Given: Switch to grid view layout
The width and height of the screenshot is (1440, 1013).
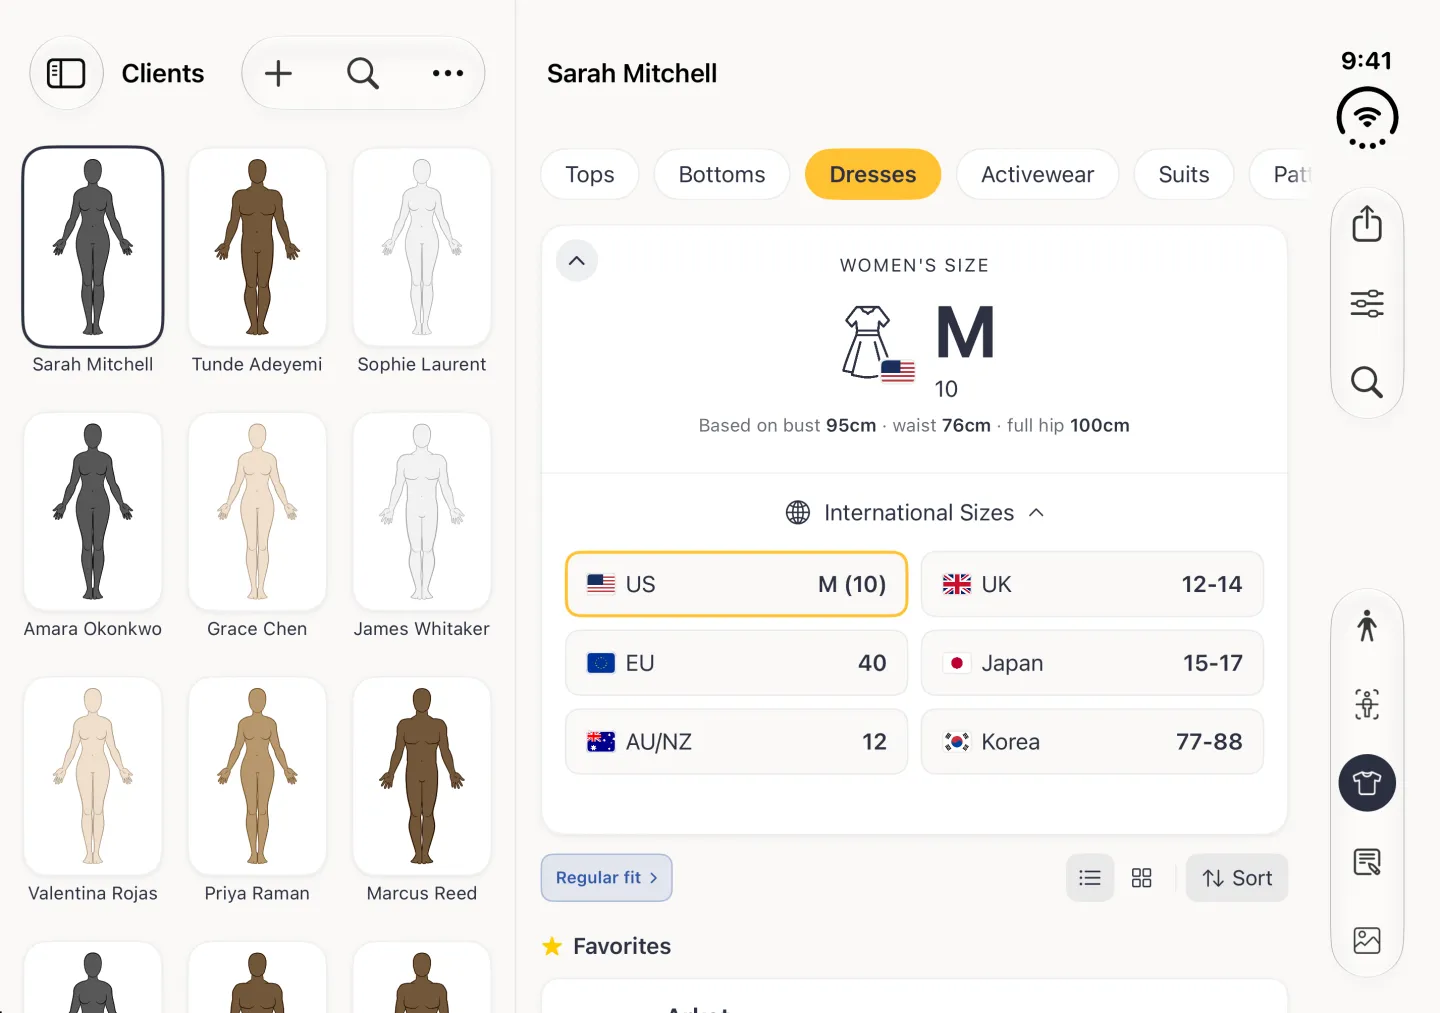Looking at the screenshot, I should (x=1141, y=878).
